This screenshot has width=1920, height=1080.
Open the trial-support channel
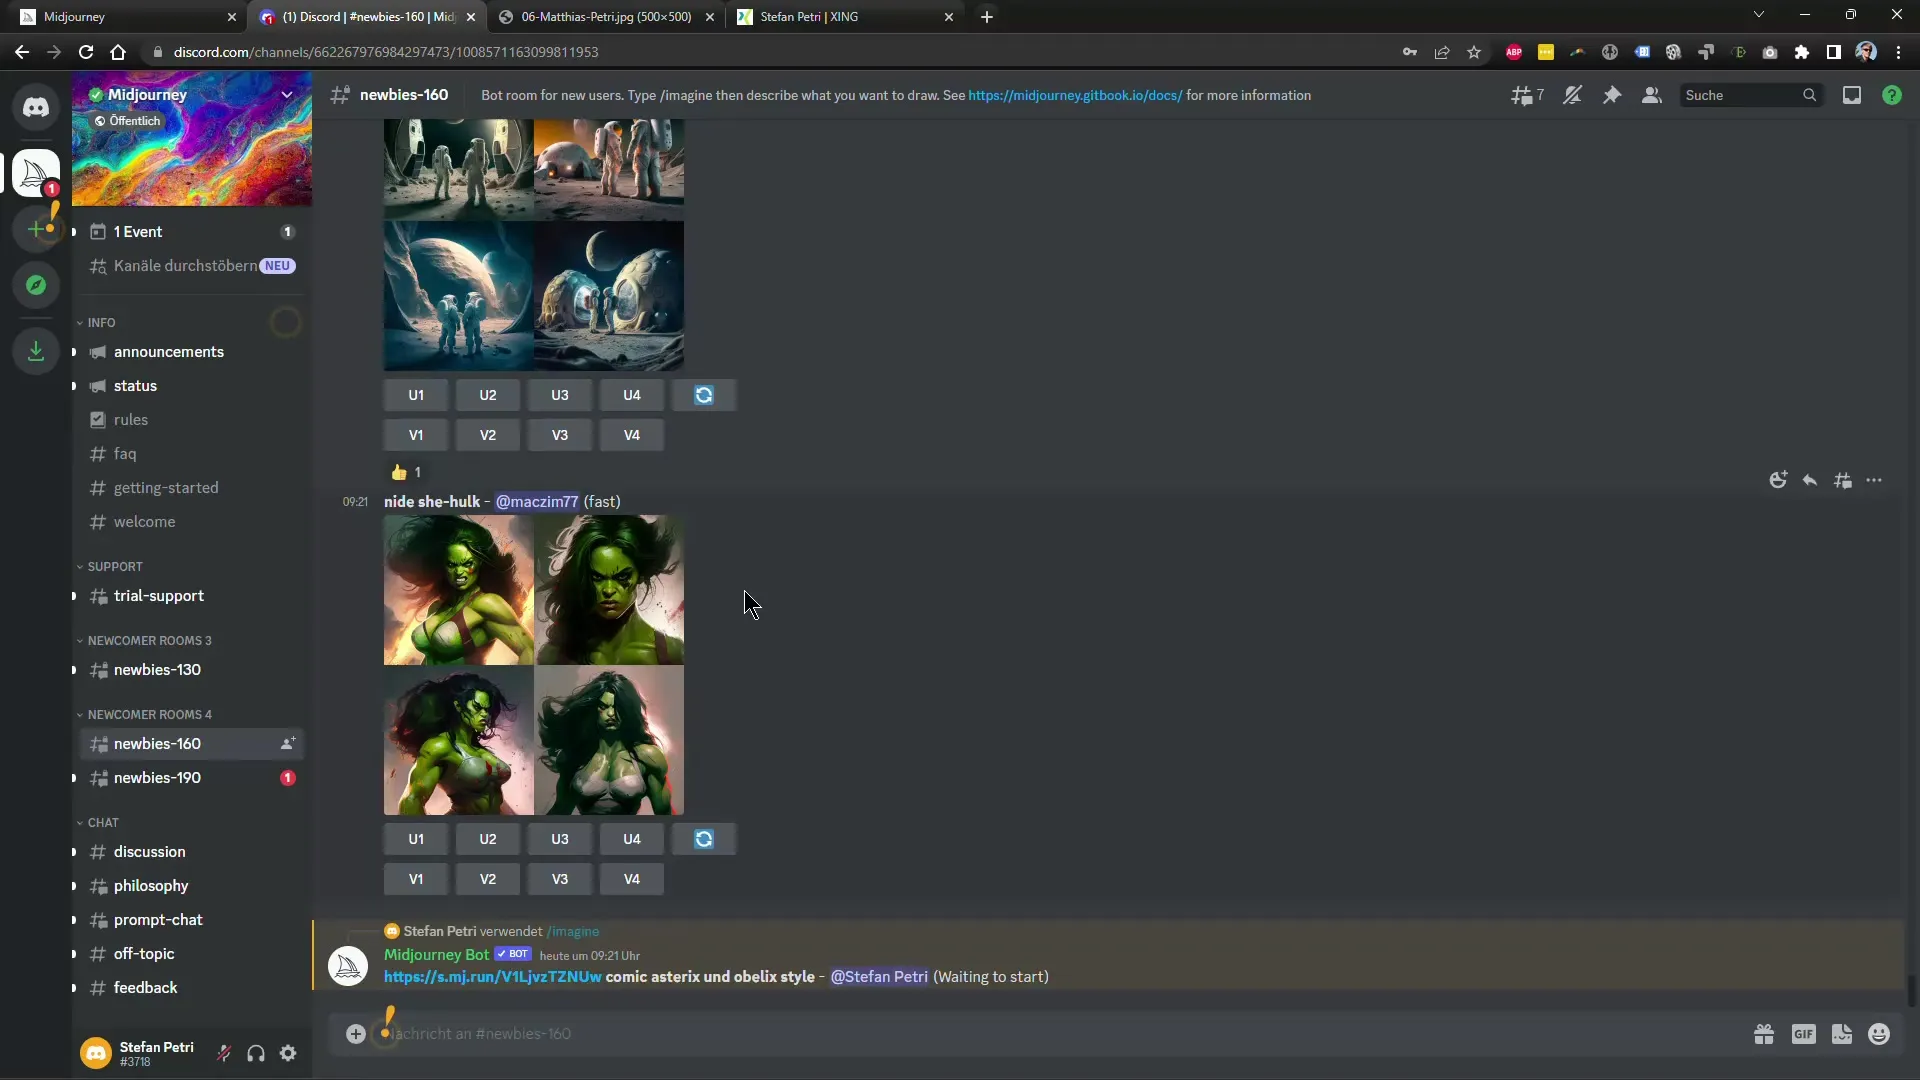[x=191, y=596]
